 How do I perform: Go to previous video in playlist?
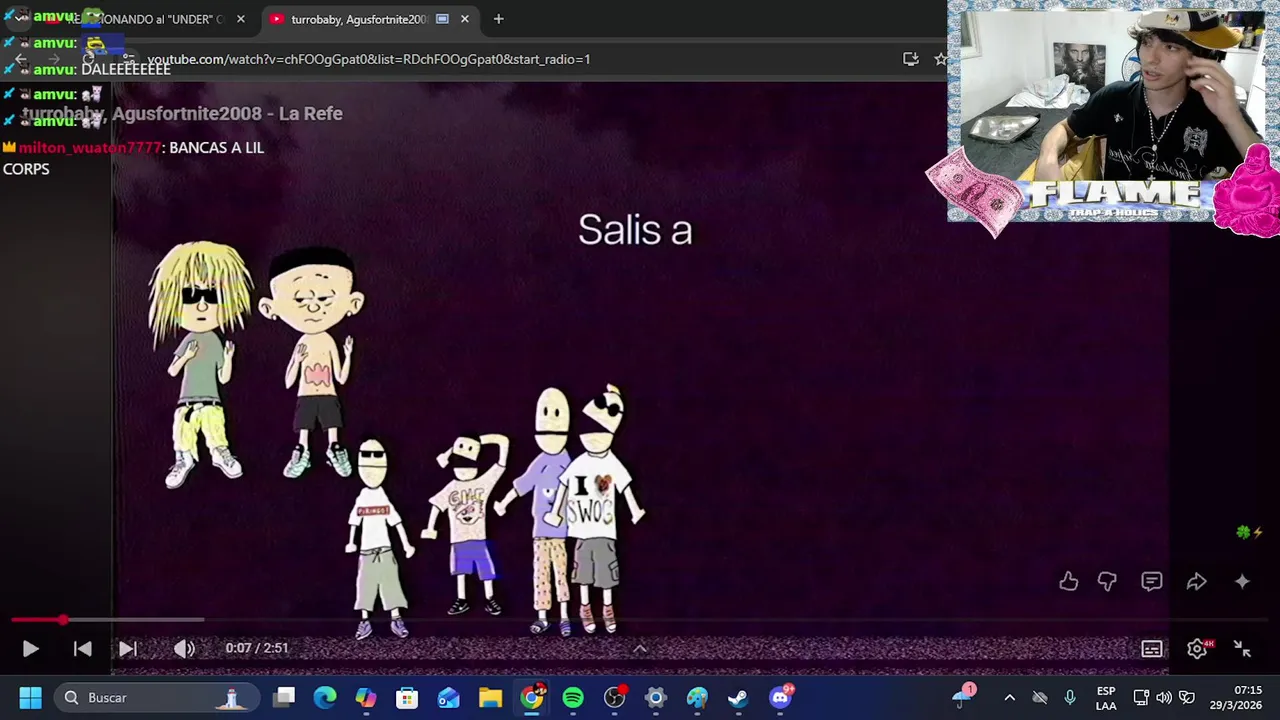click(83, 649)
